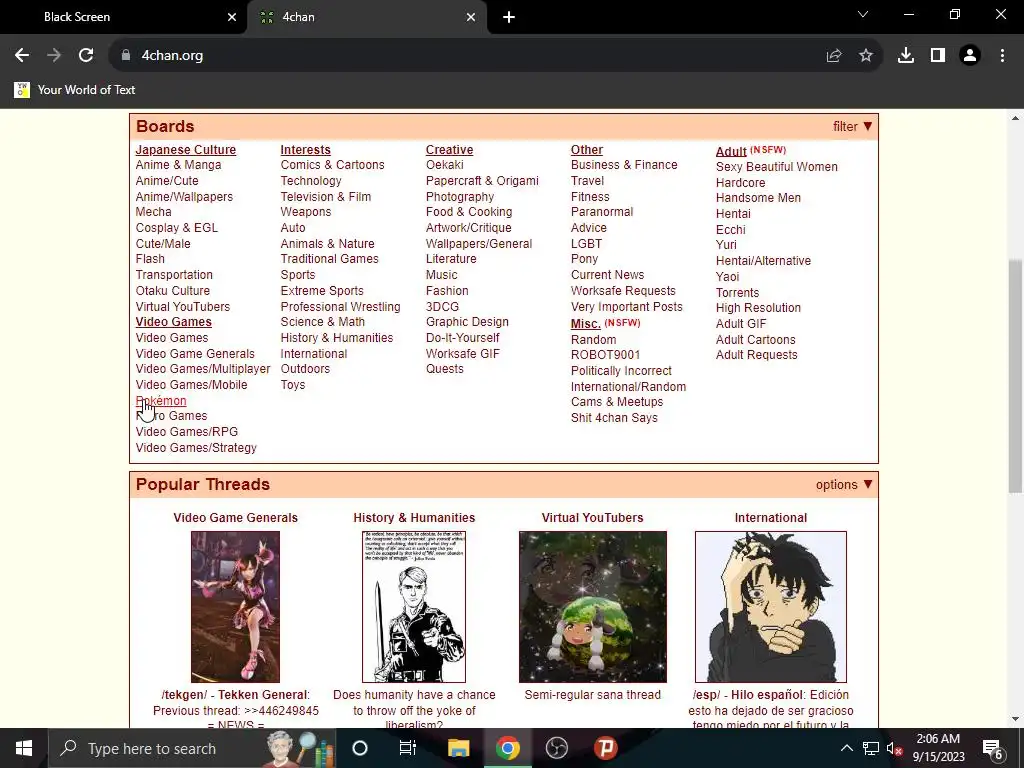Viewport: 1024px width, 768px height.
Task: Open the Retro Games board
Action: pyautogui.click(x=171, y=416)
